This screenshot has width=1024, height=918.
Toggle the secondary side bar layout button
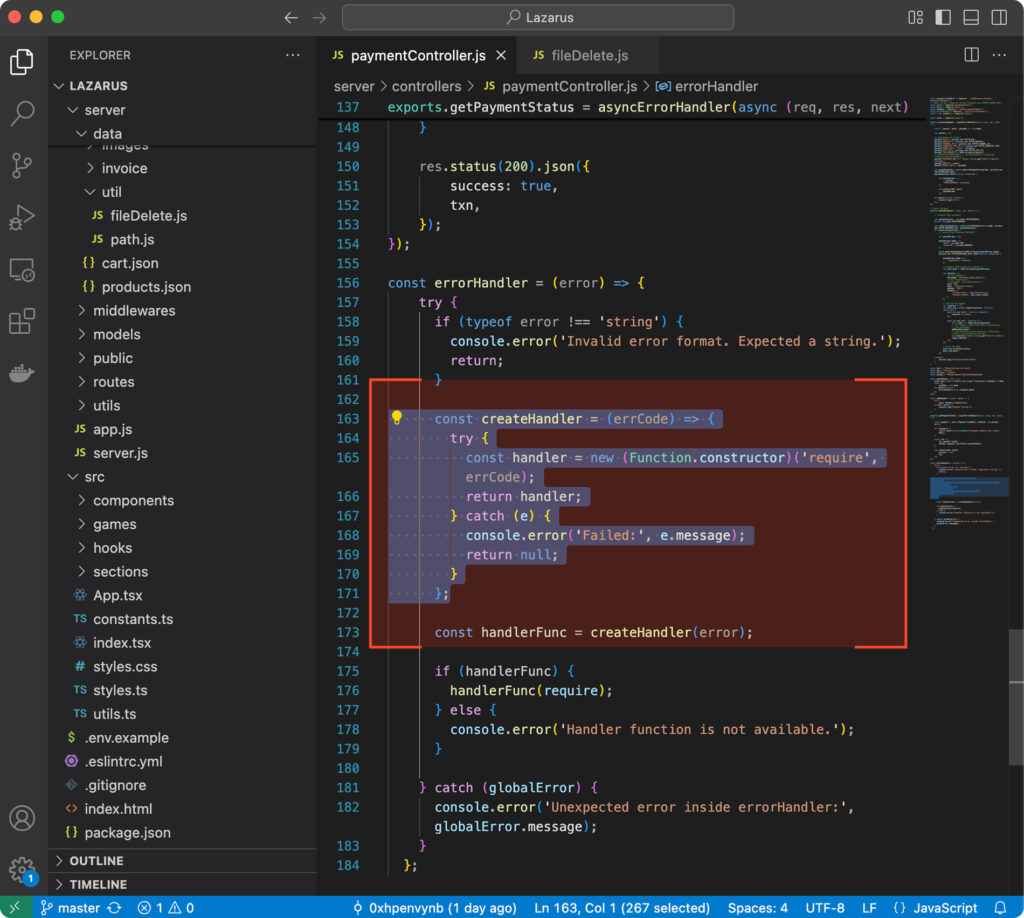(997, 18)
